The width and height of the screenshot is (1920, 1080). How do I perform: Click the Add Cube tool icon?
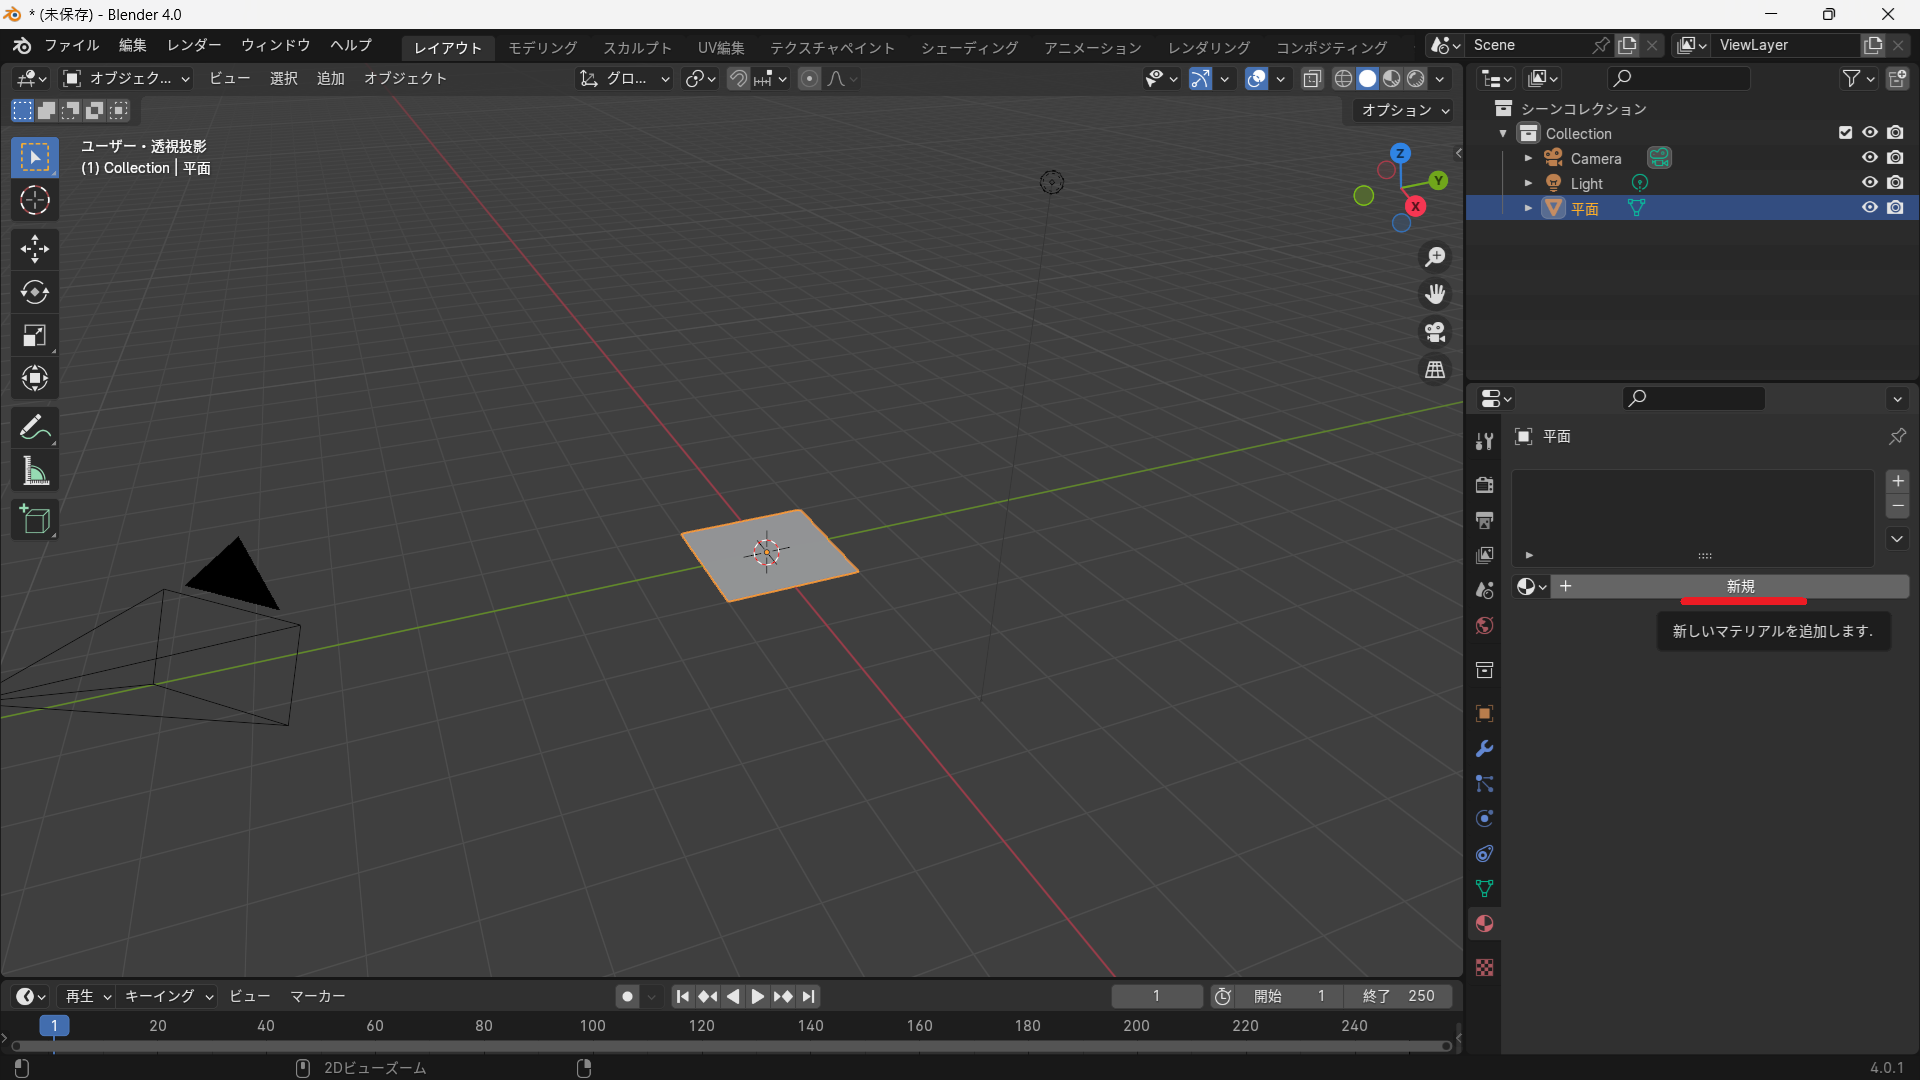click(35, 520)
